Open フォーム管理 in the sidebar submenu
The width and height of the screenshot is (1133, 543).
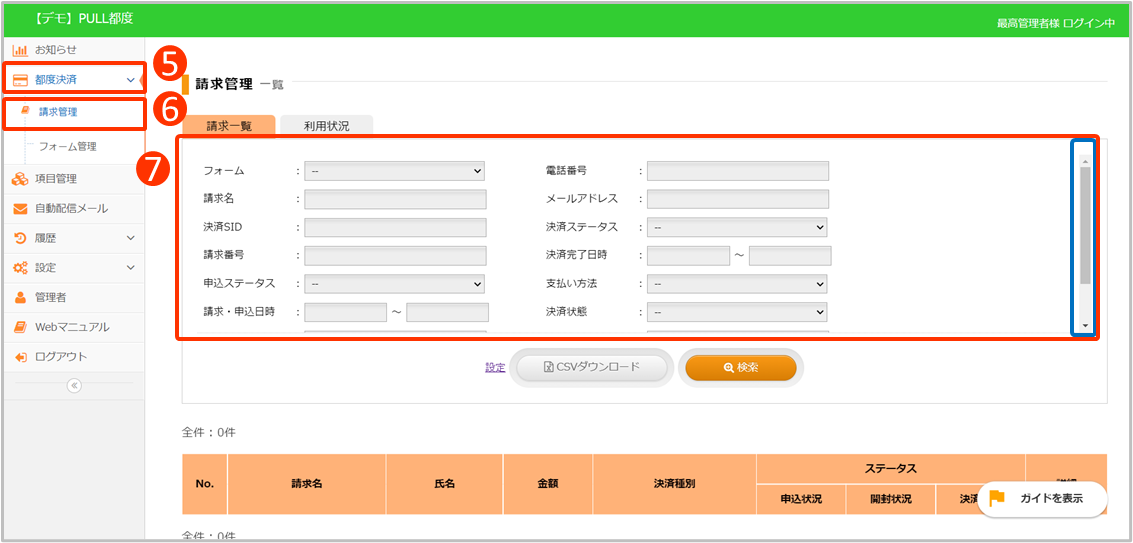67,146
